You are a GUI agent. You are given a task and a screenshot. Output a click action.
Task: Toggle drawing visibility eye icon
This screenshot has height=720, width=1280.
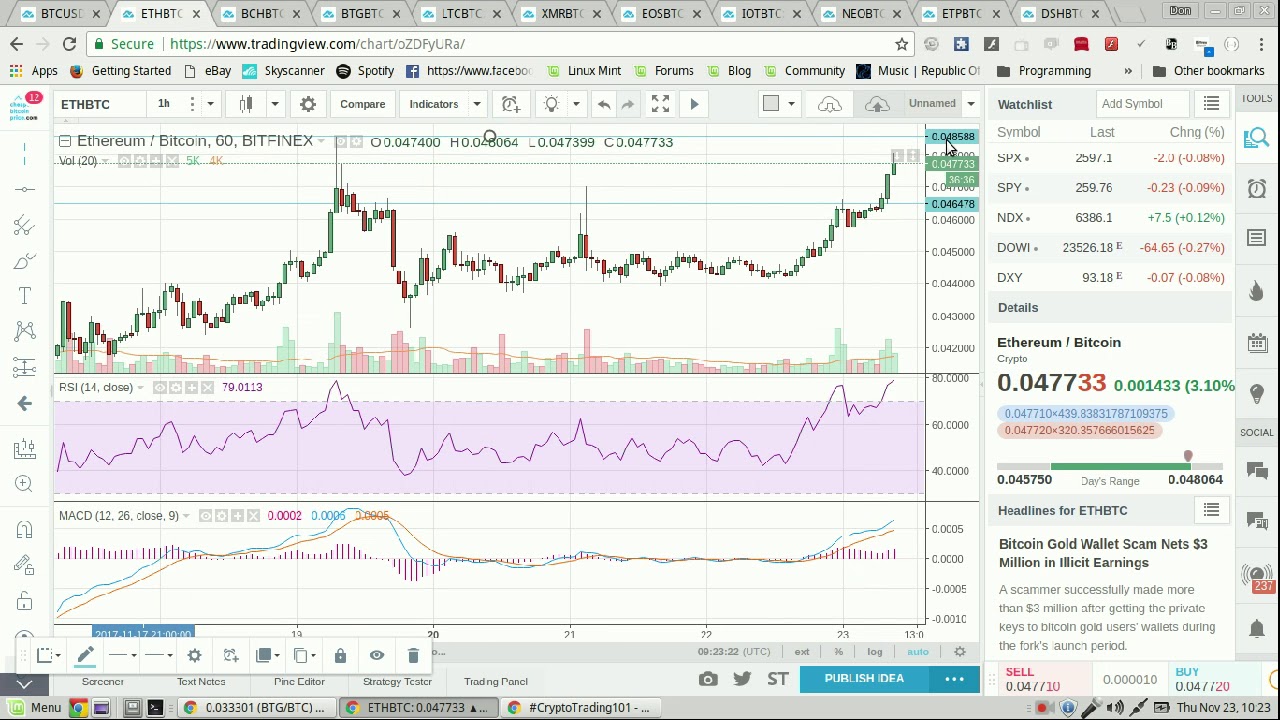[377, 656]
